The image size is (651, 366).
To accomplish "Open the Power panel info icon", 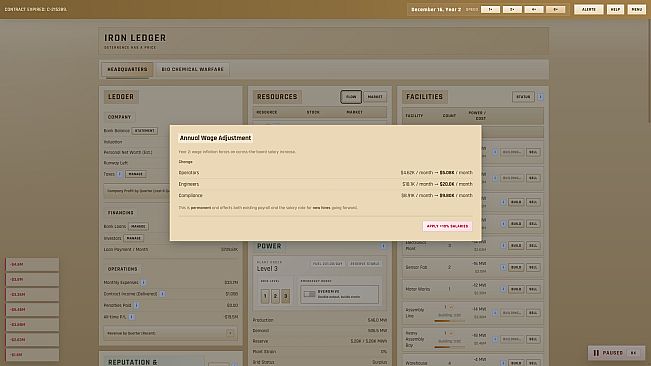I will 383,246.
